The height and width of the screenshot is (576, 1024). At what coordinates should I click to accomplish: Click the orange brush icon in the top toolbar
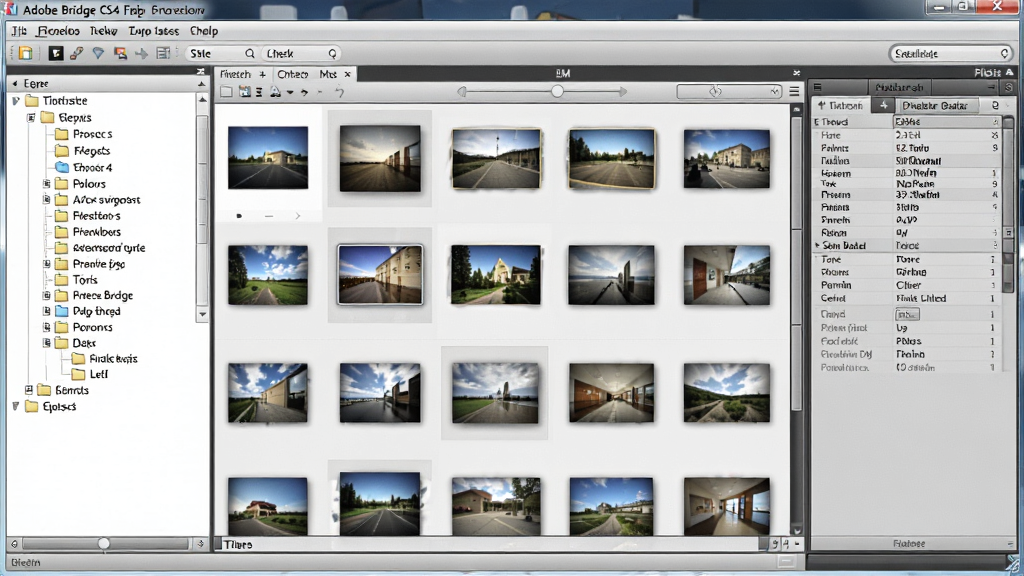click(77, 54)
